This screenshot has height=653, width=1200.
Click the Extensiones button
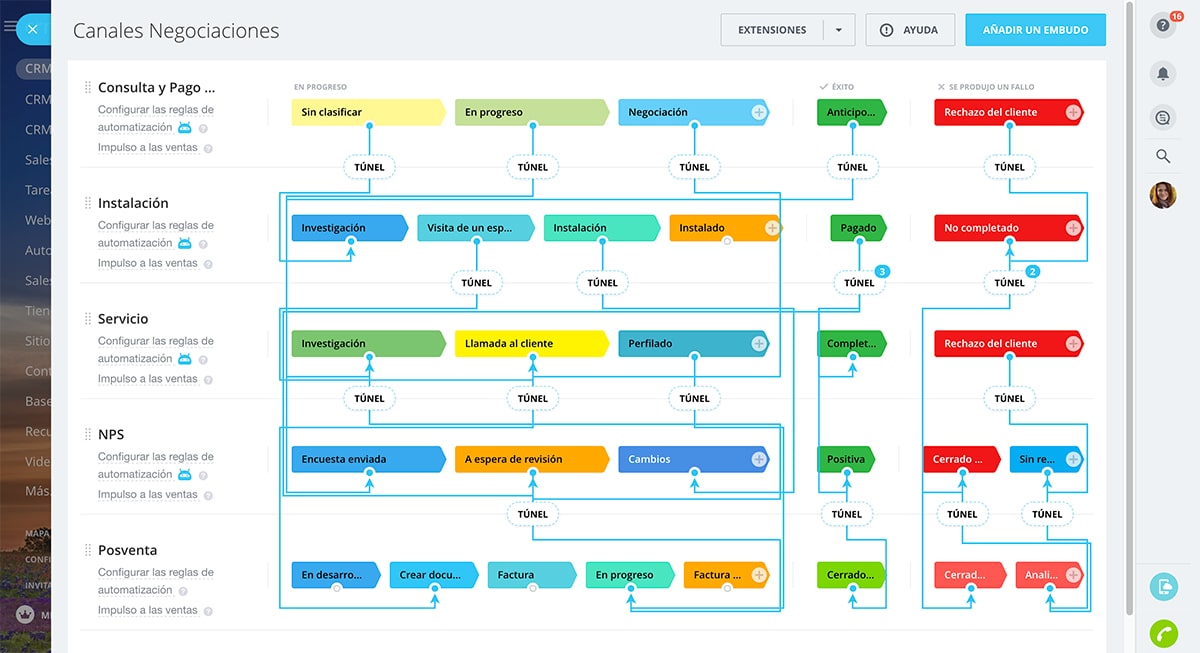tap(772, 30)
